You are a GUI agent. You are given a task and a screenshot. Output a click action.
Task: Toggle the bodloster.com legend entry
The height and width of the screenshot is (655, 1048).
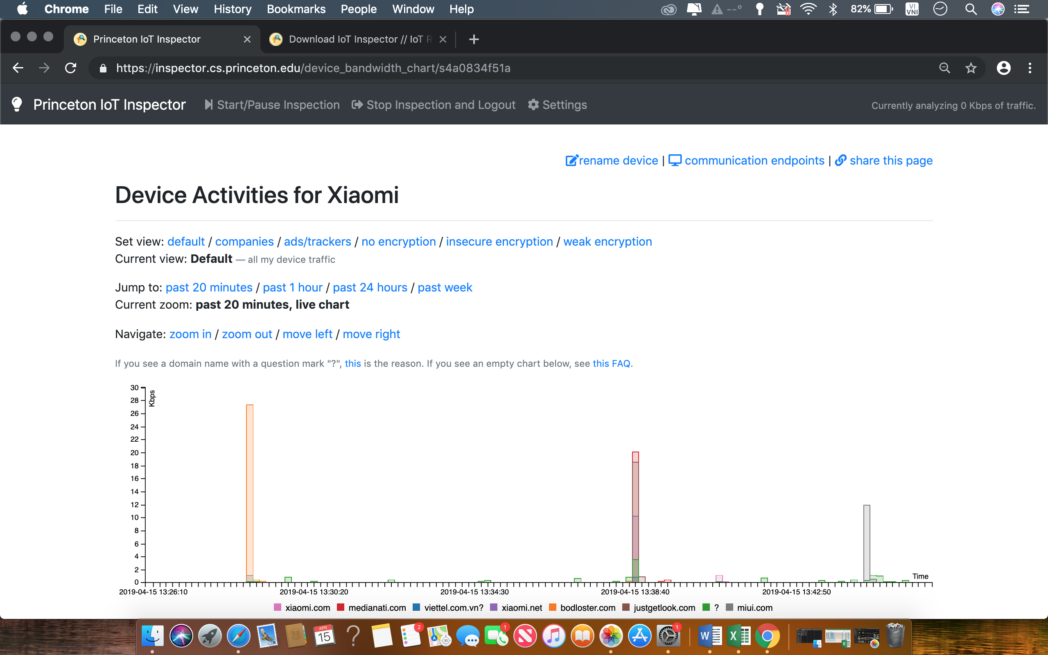point(582,608)
